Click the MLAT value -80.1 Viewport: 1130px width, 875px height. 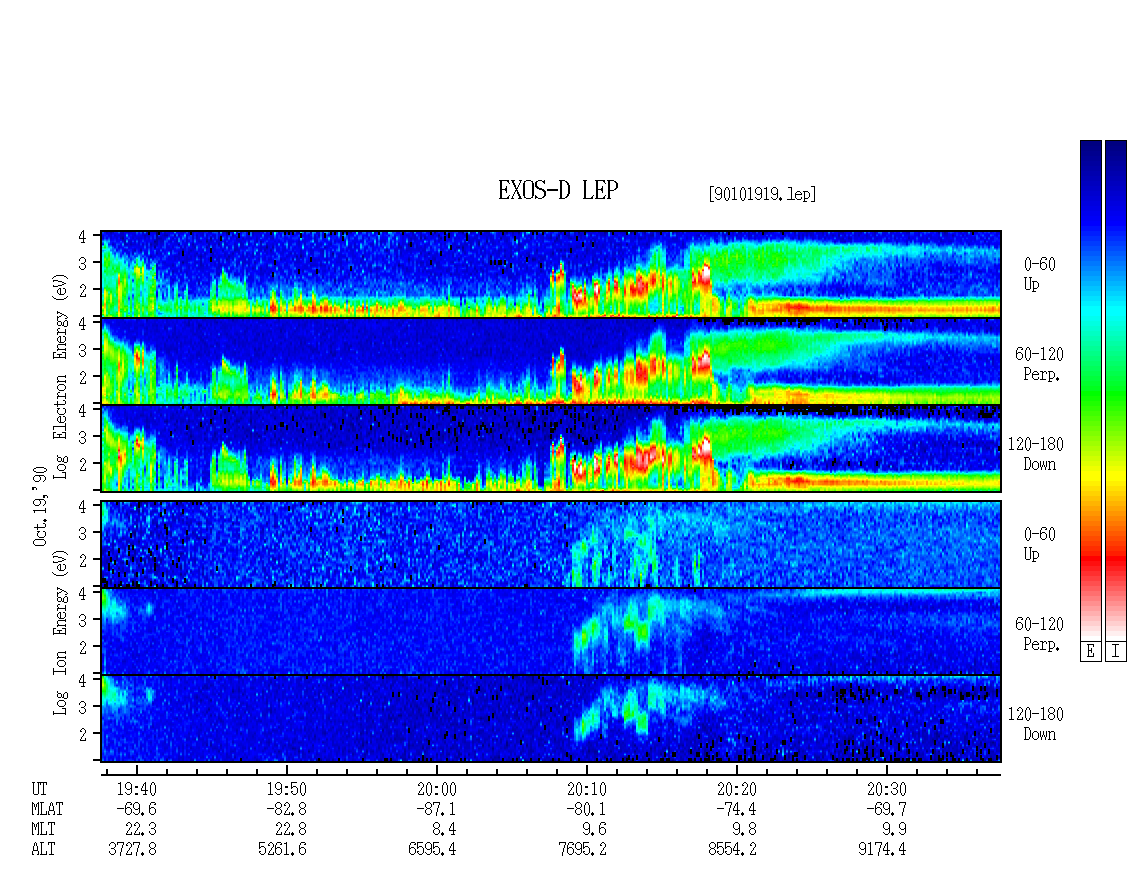[587, 809]
